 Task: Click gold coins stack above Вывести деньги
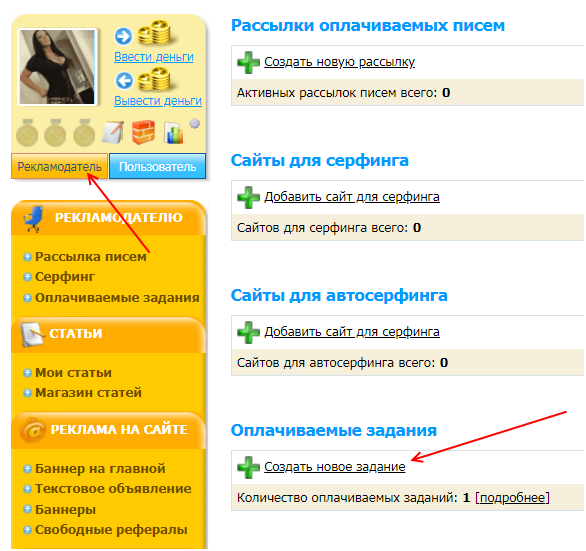(x=154, y=79)
